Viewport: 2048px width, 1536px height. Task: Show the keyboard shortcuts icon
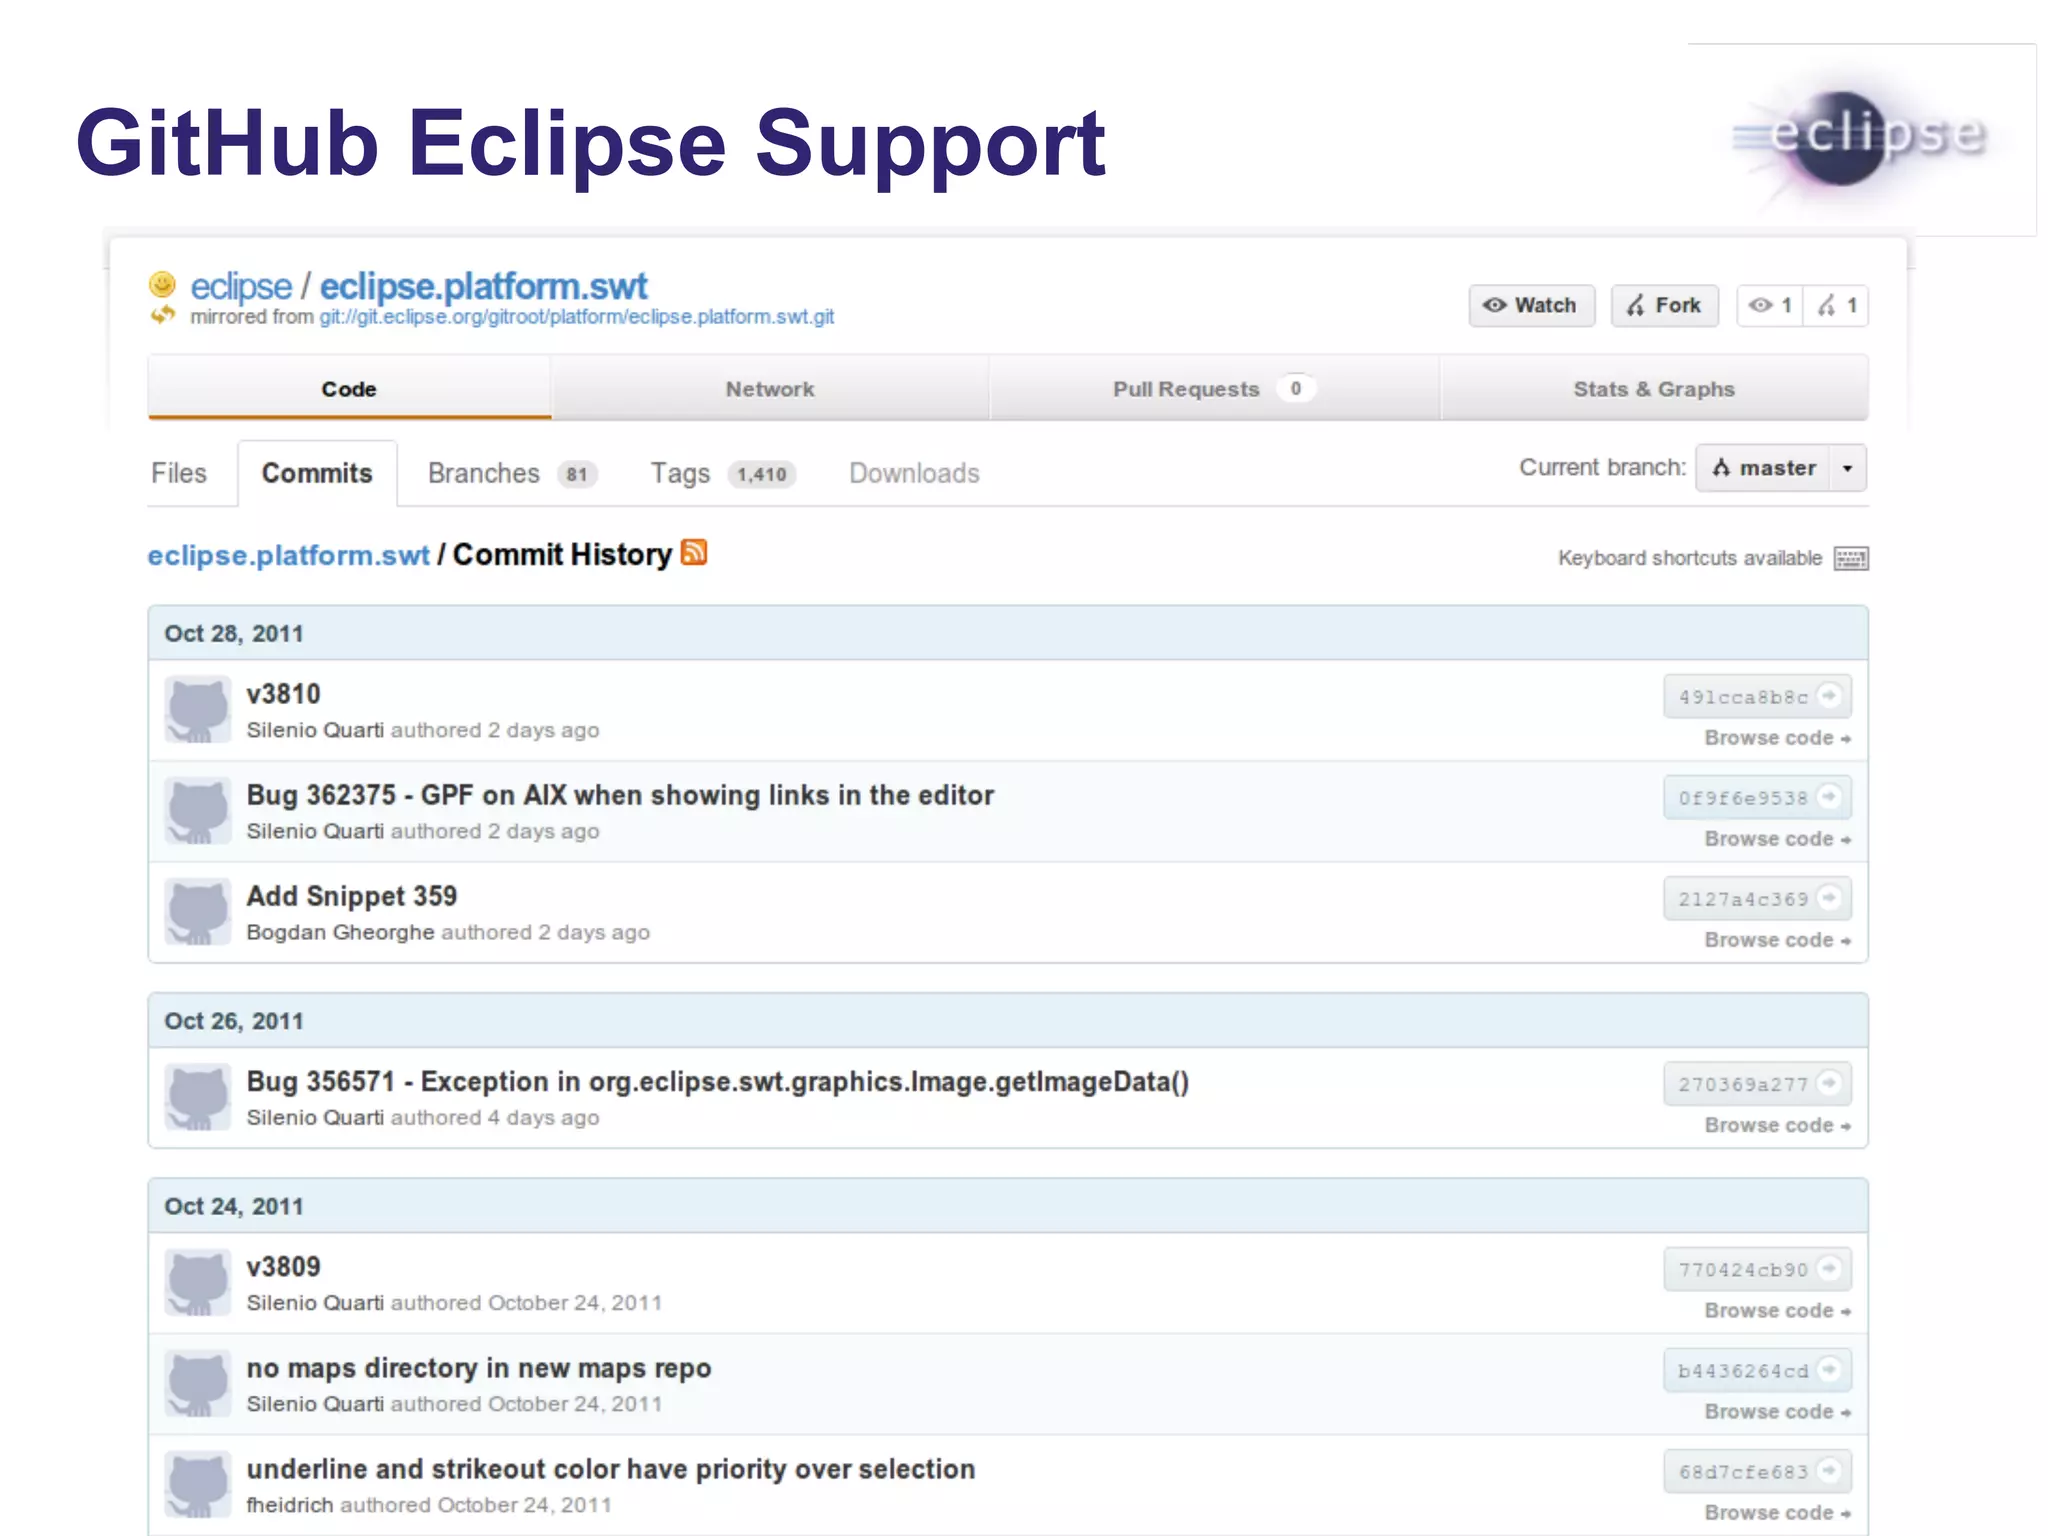(1851, 558)
